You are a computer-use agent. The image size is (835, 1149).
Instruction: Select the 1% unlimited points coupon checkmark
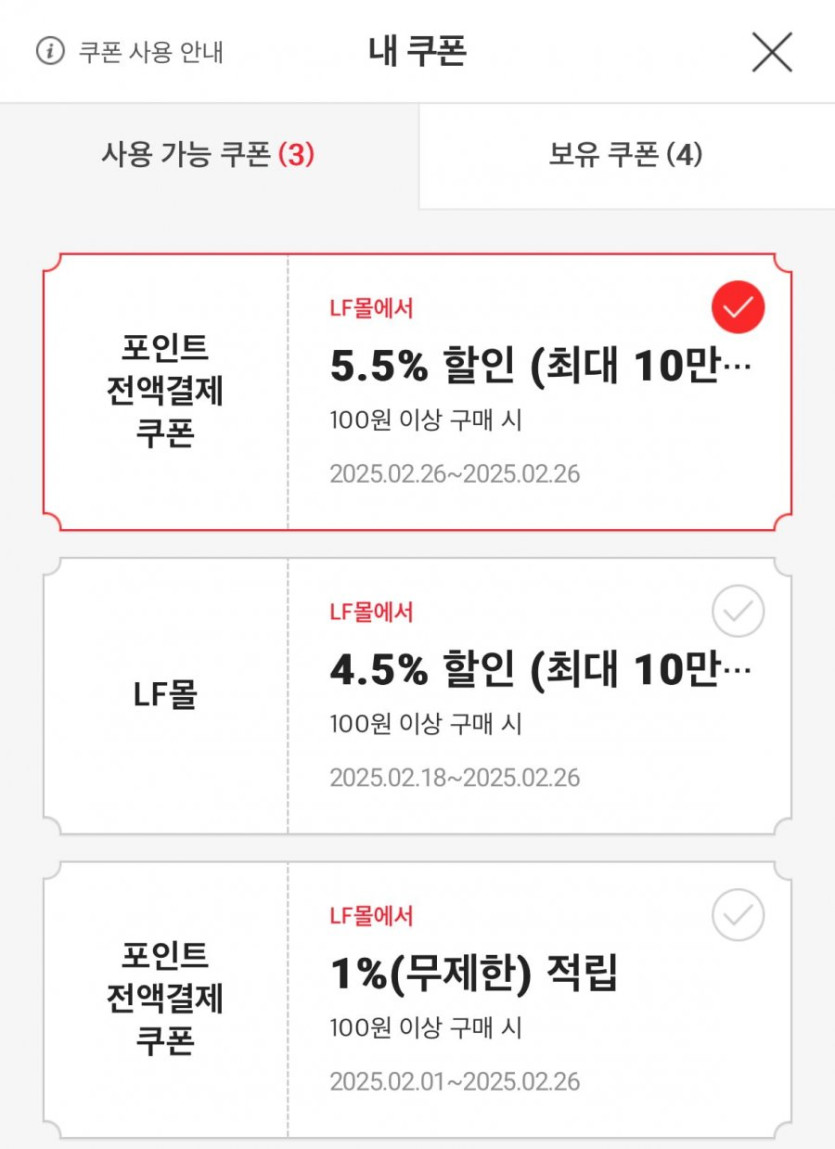[738, 914]
